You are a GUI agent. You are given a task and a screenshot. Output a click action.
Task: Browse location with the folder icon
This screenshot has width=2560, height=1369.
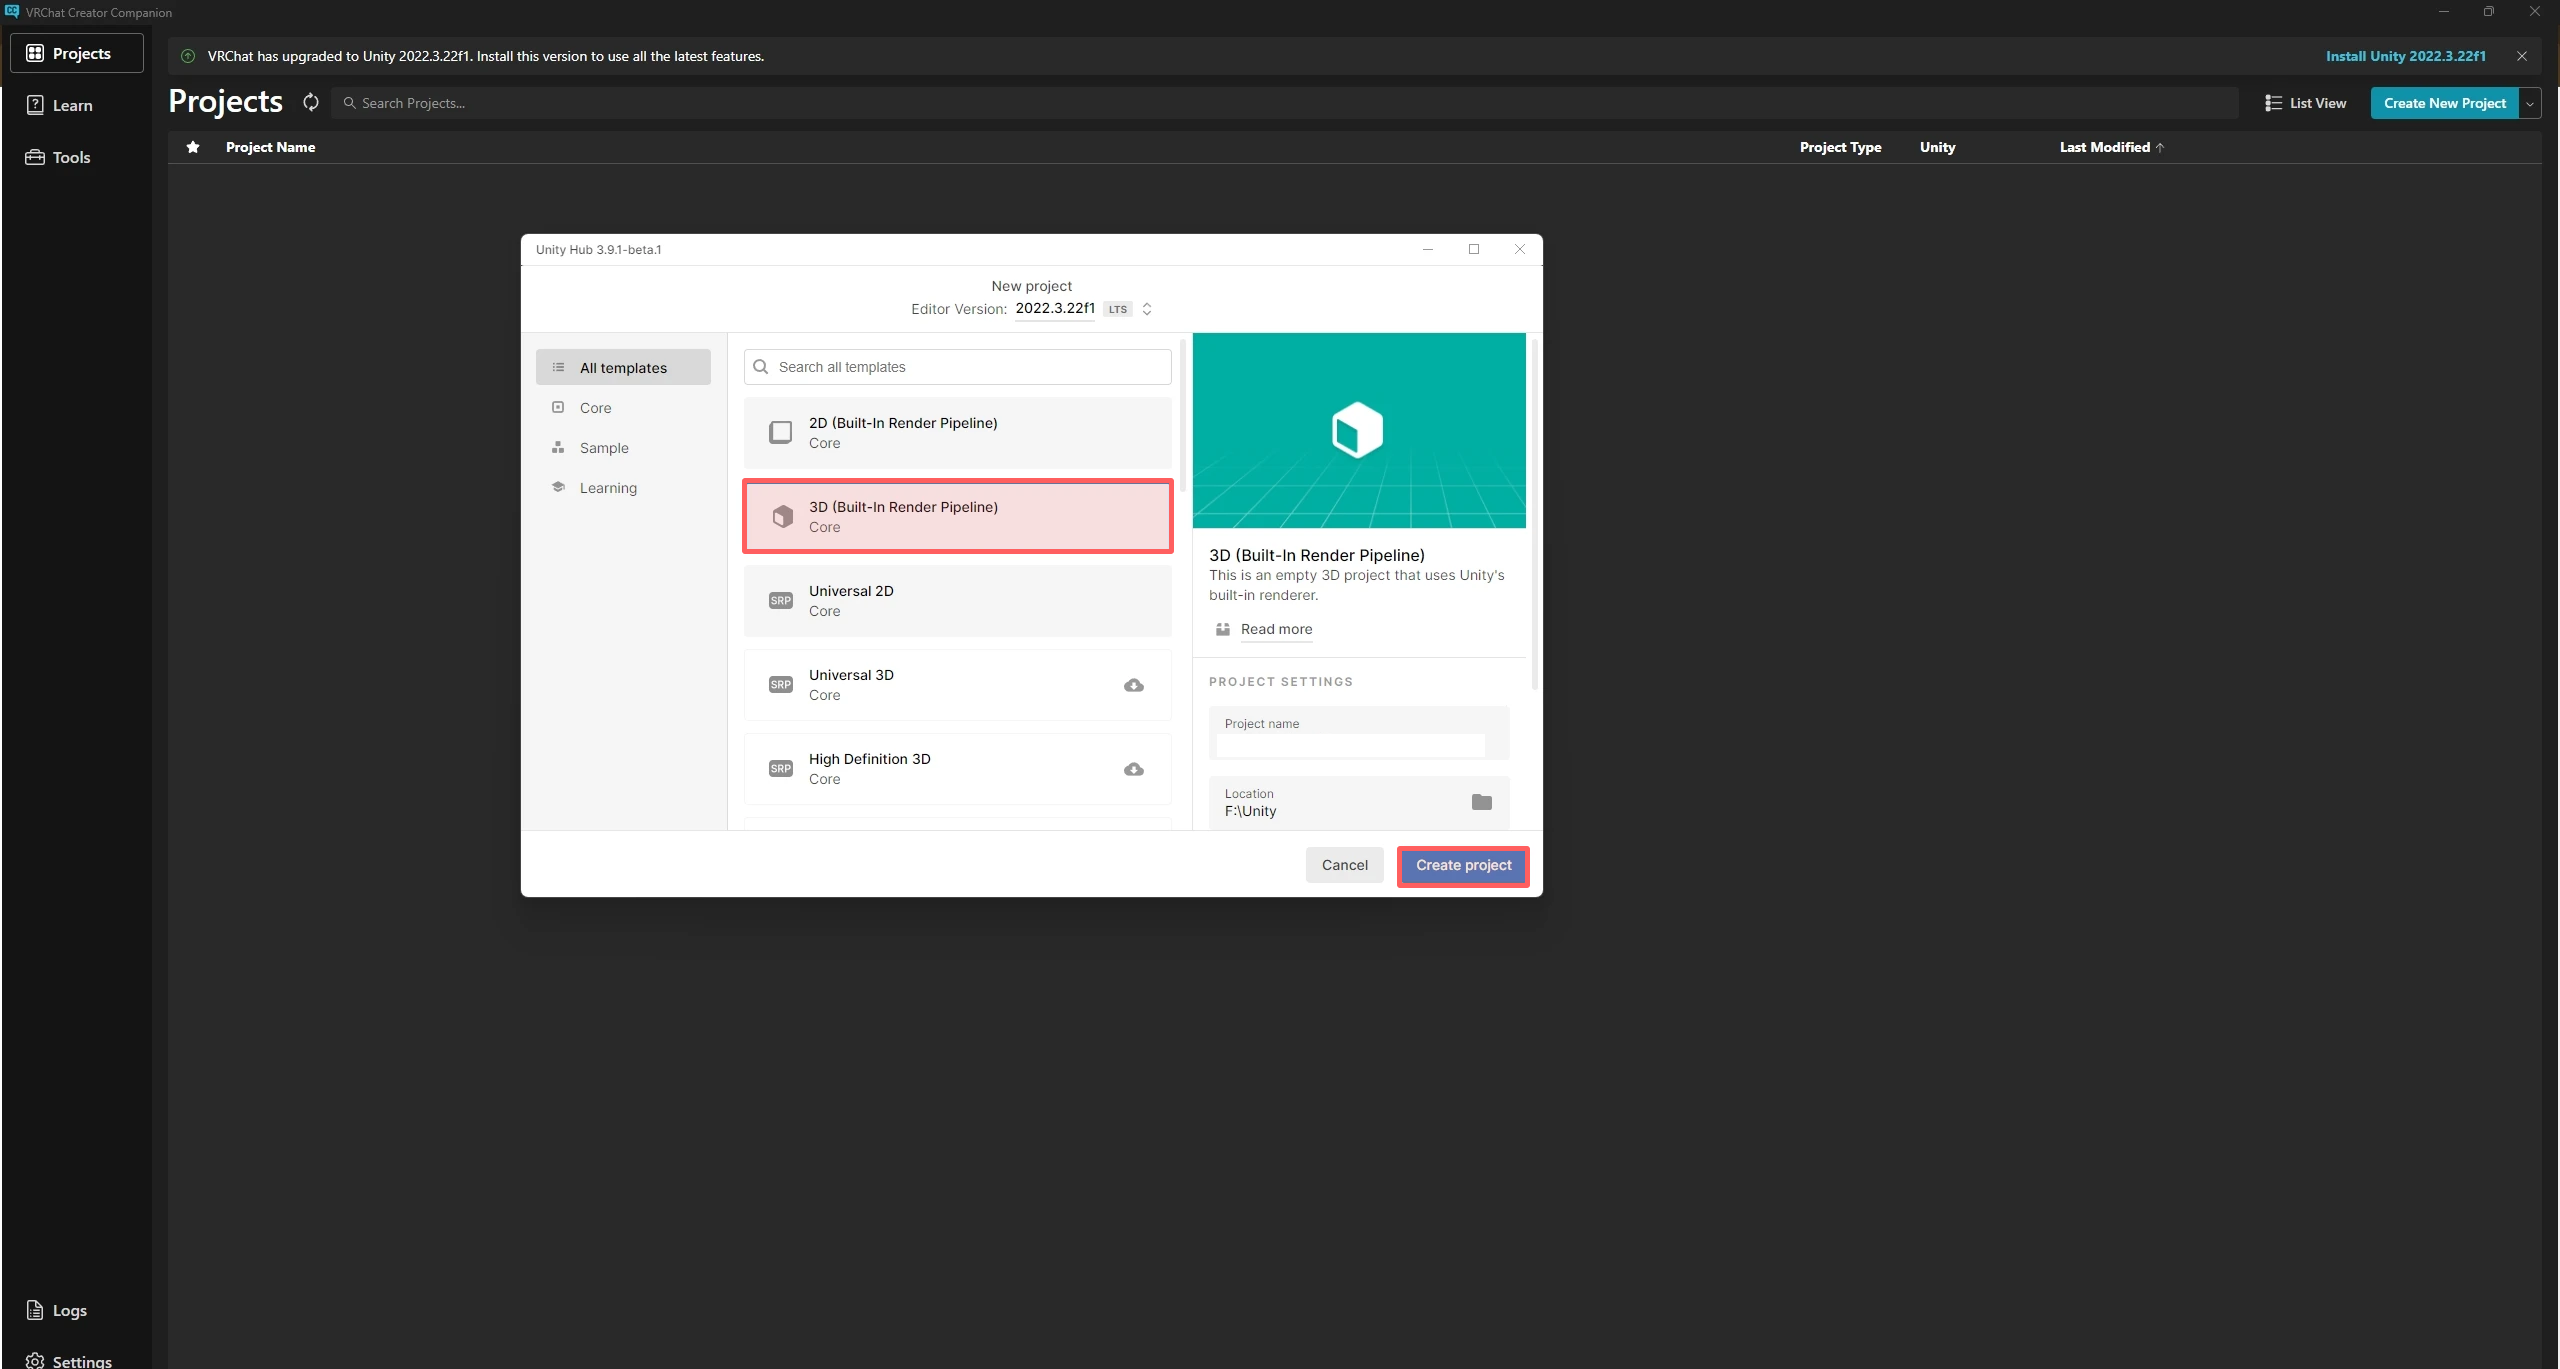tap(1481, 802)
